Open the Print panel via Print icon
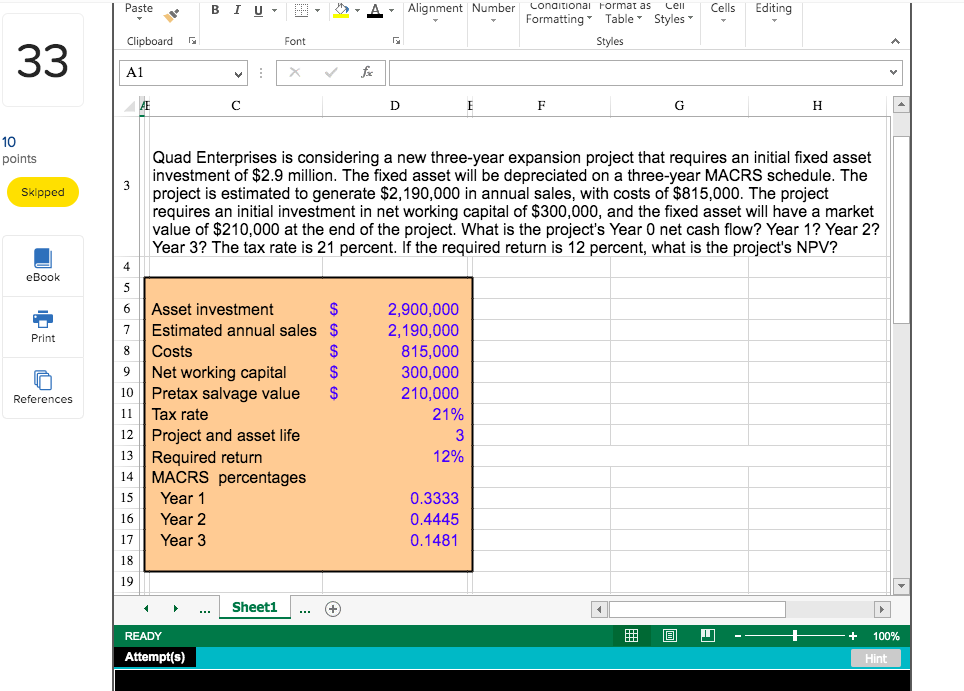The image size is (964, 691). [42, 326]
